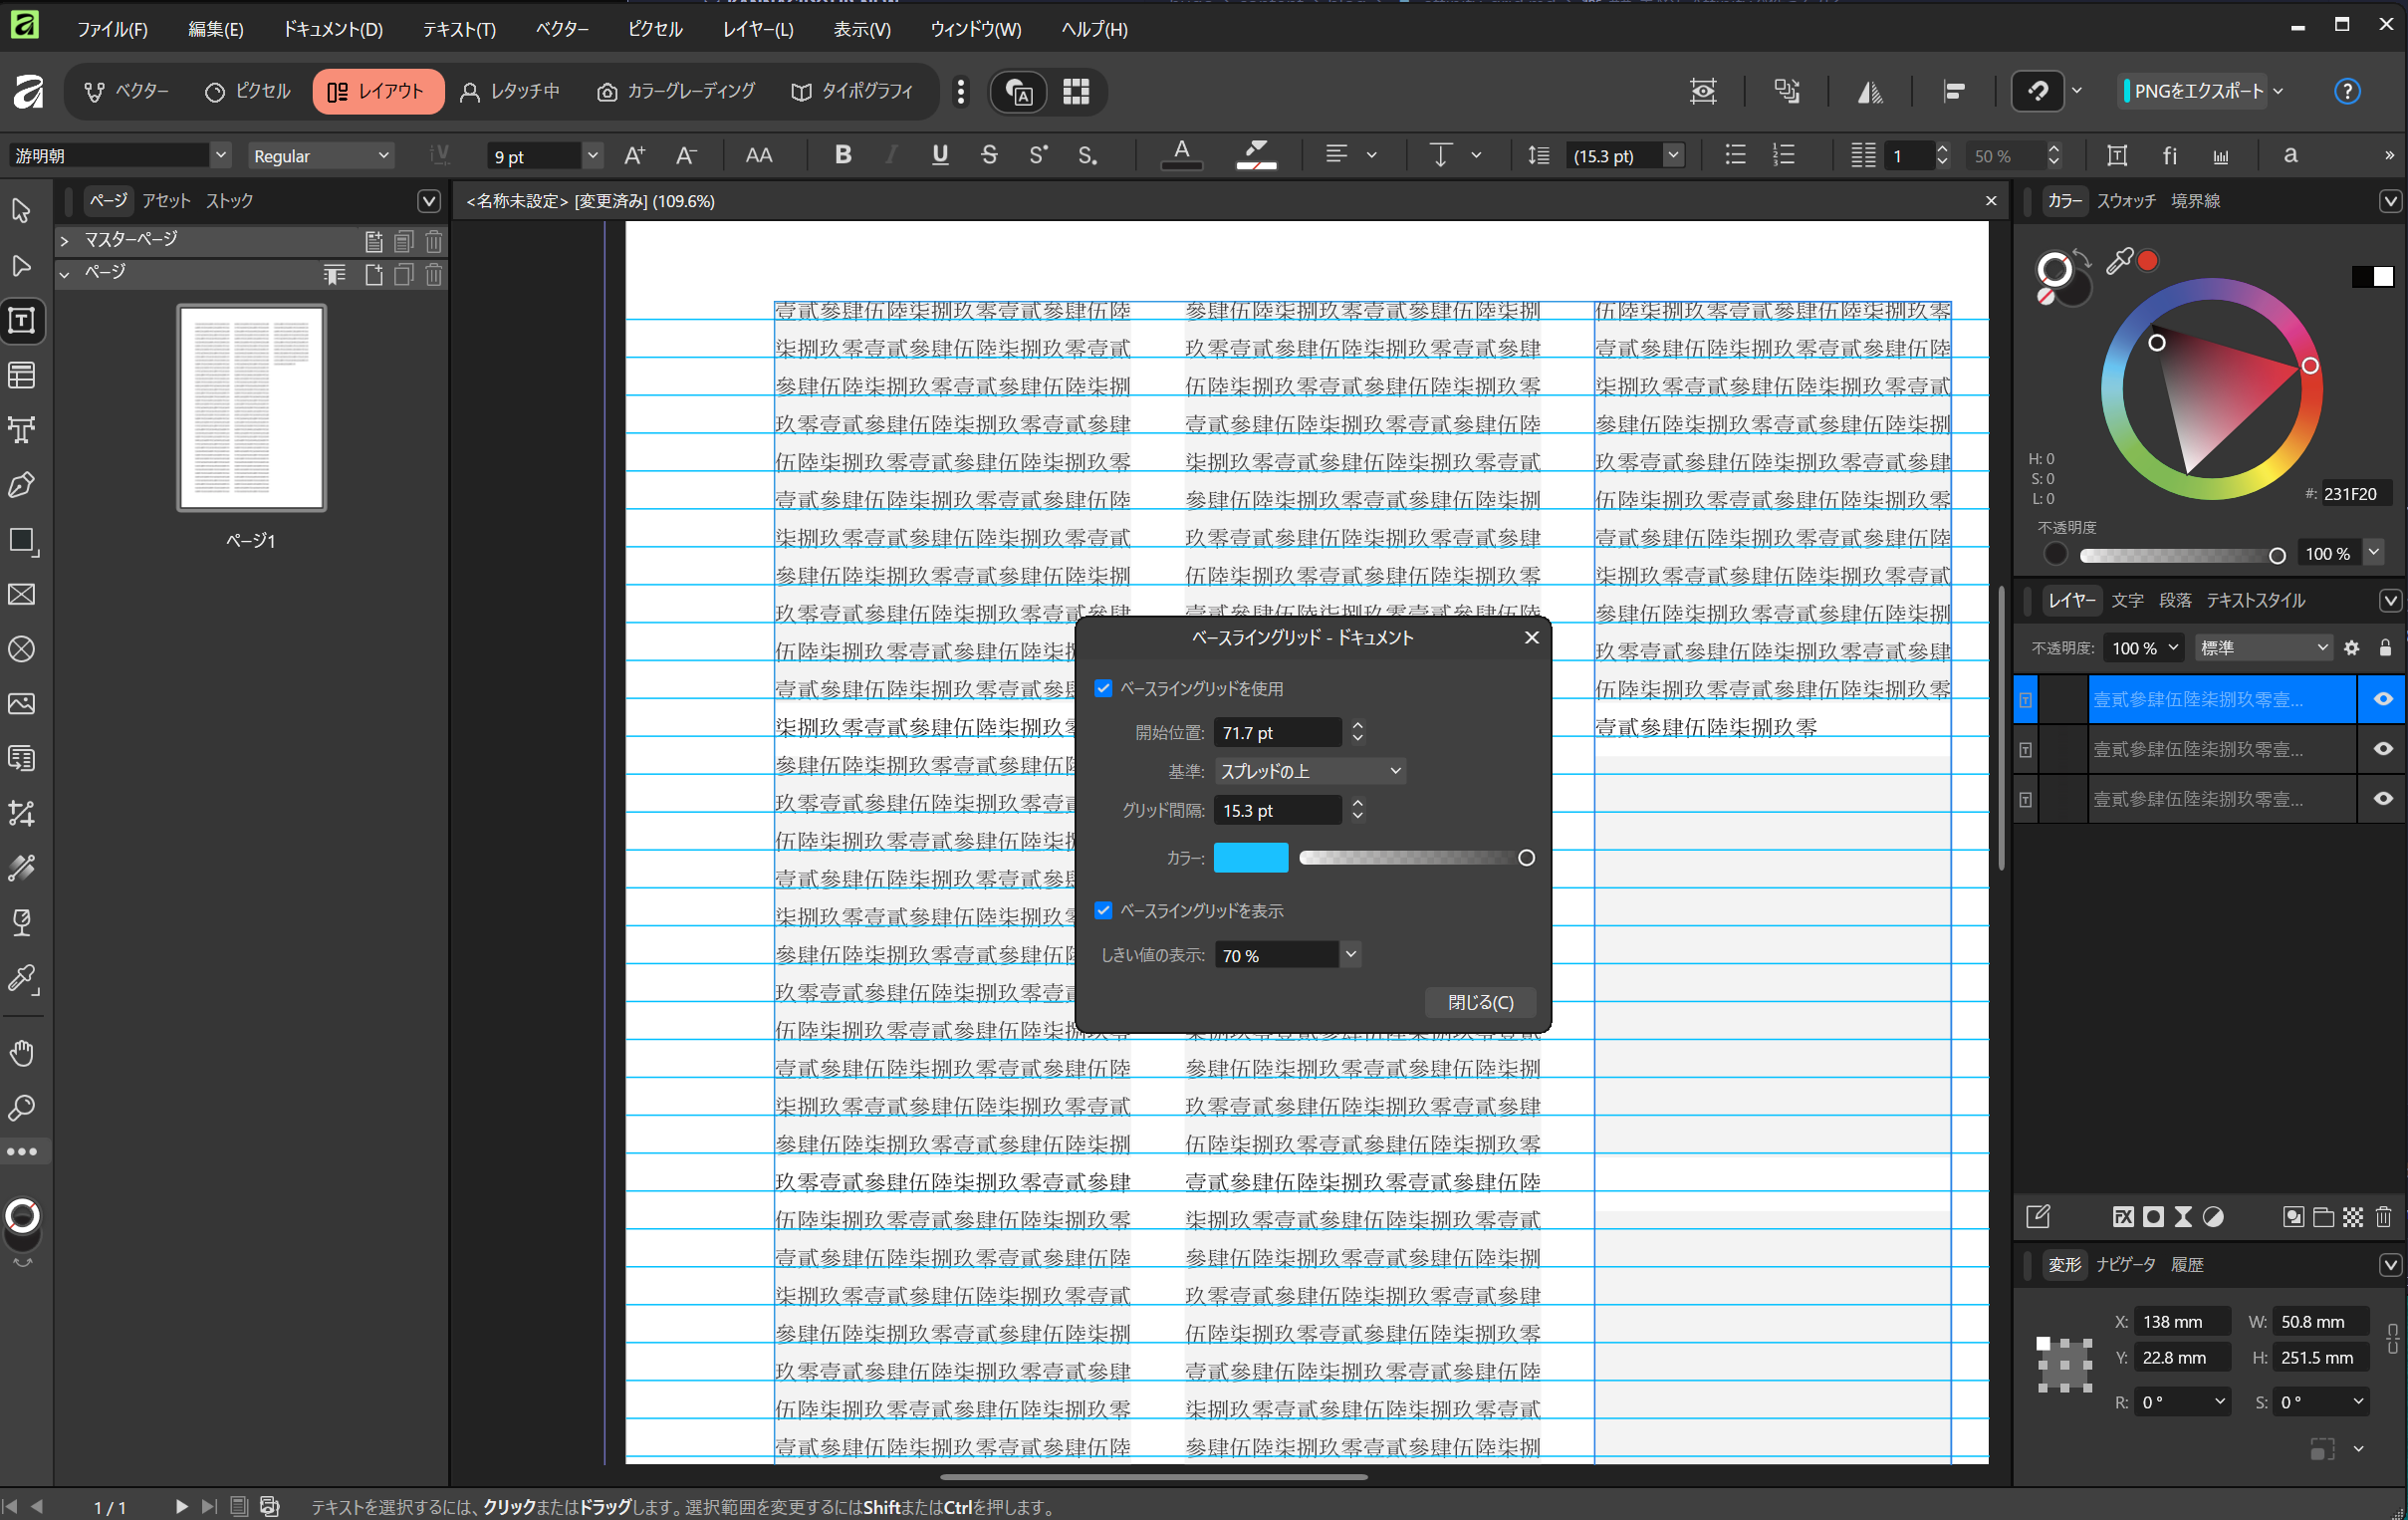Expand the マスターページ section

click(x=64, y=240)
